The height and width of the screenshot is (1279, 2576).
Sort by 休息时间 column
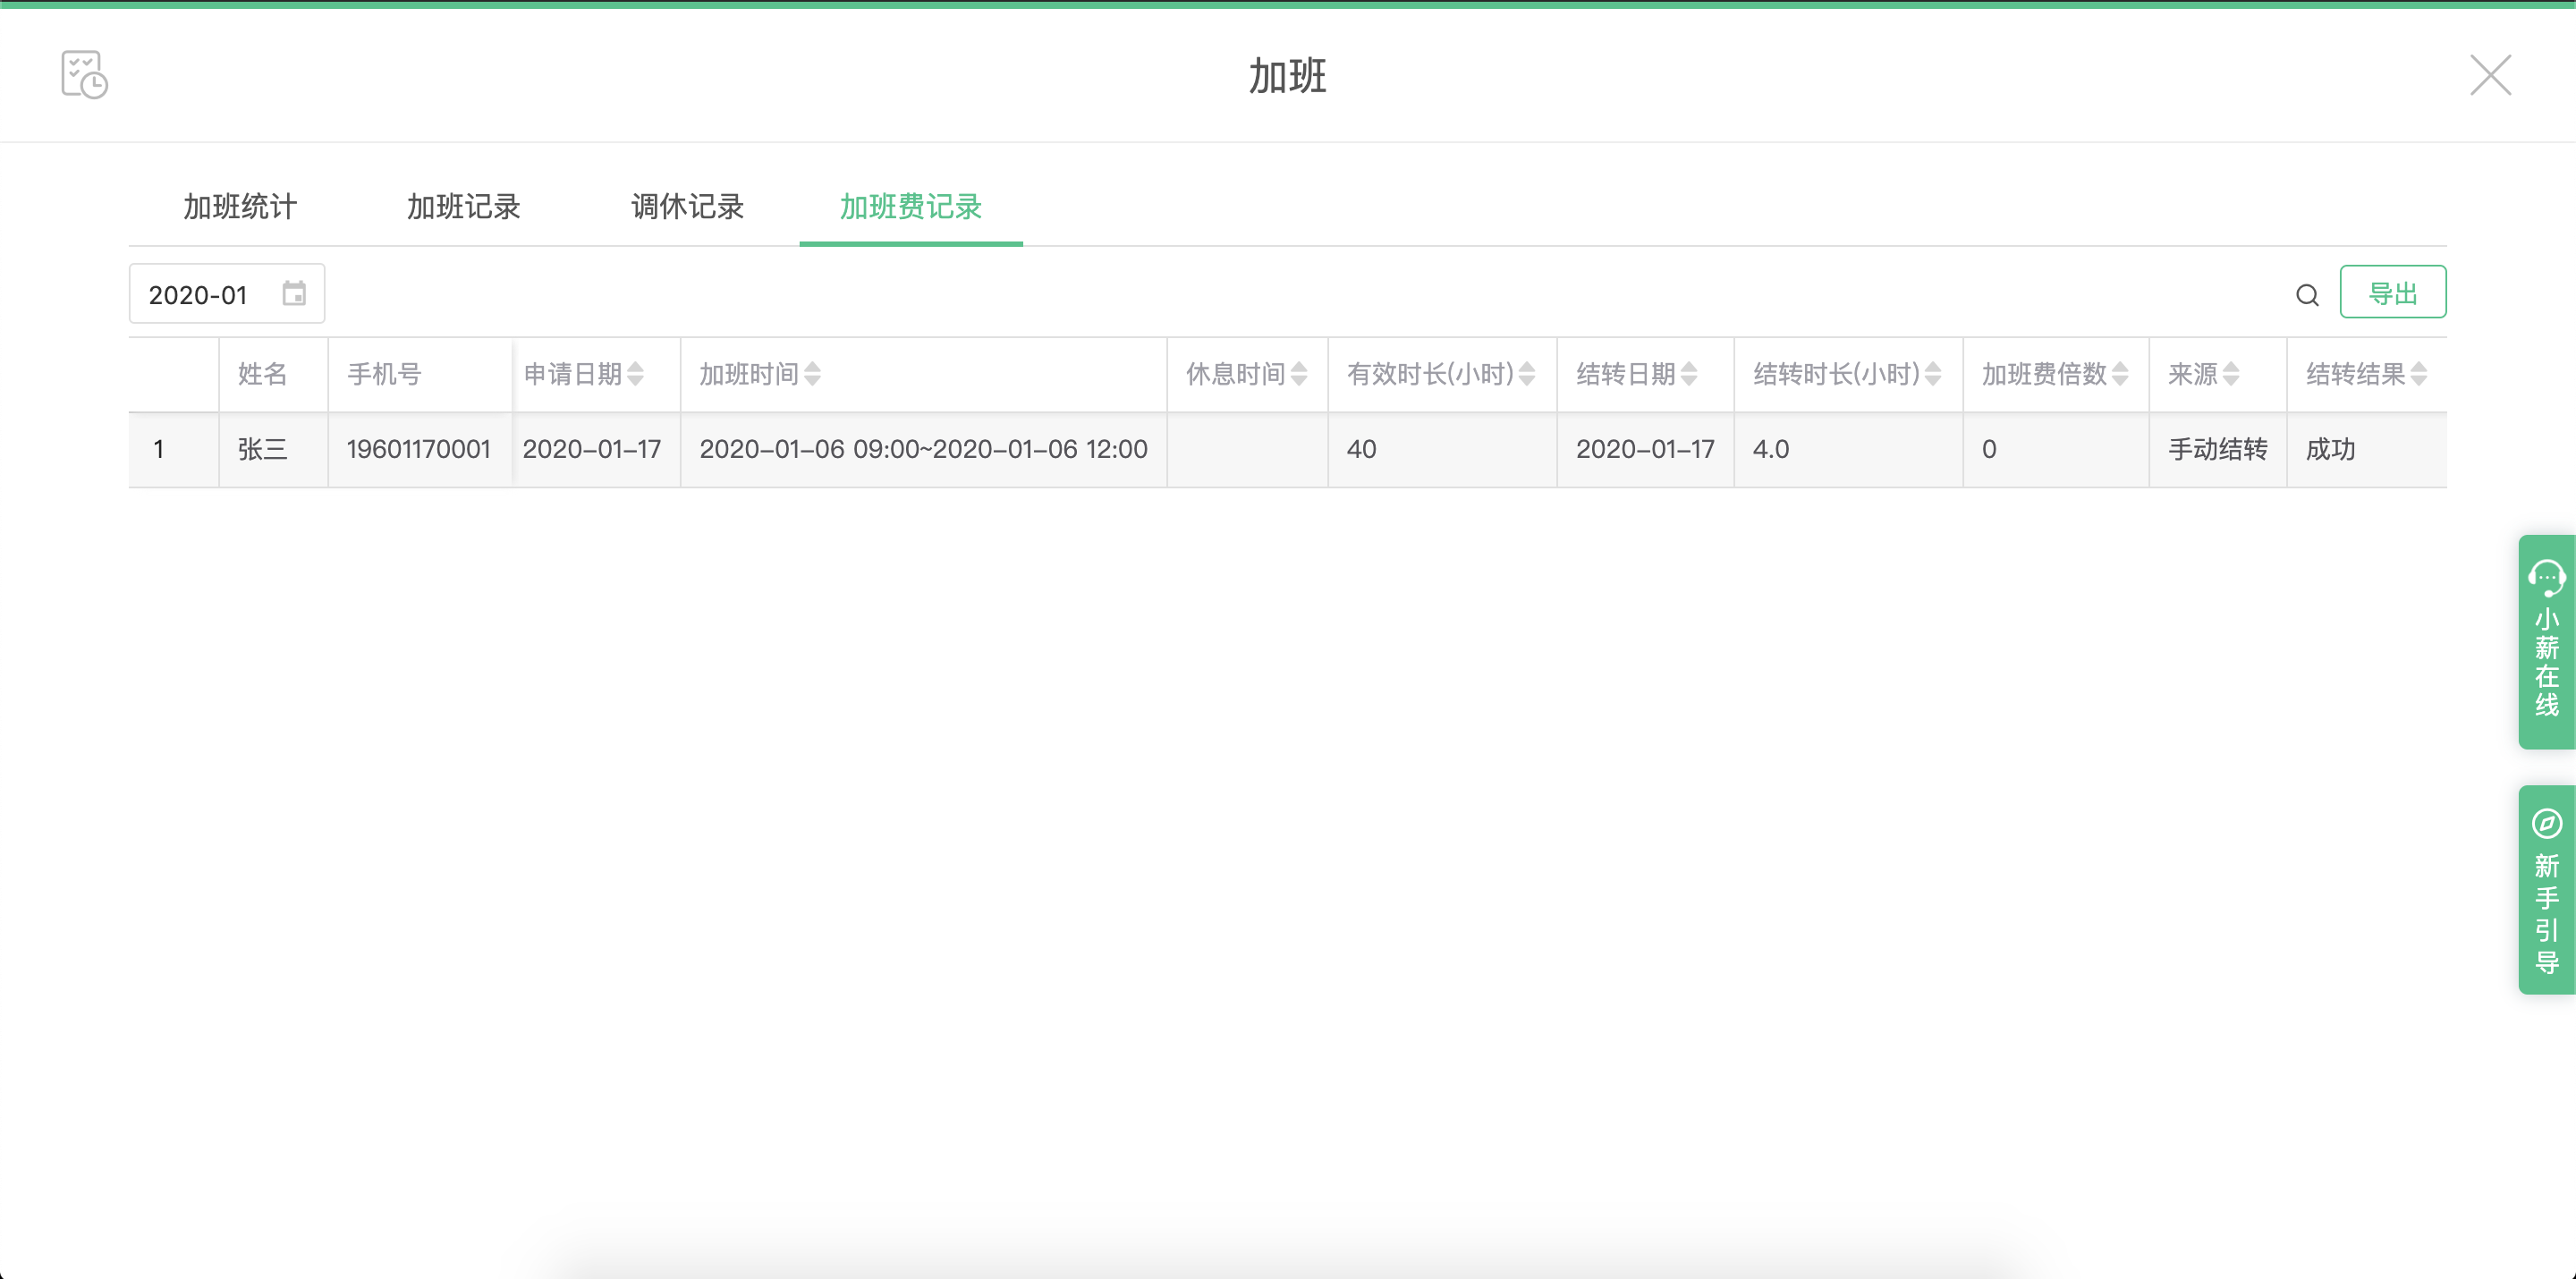pos(1299,374)
